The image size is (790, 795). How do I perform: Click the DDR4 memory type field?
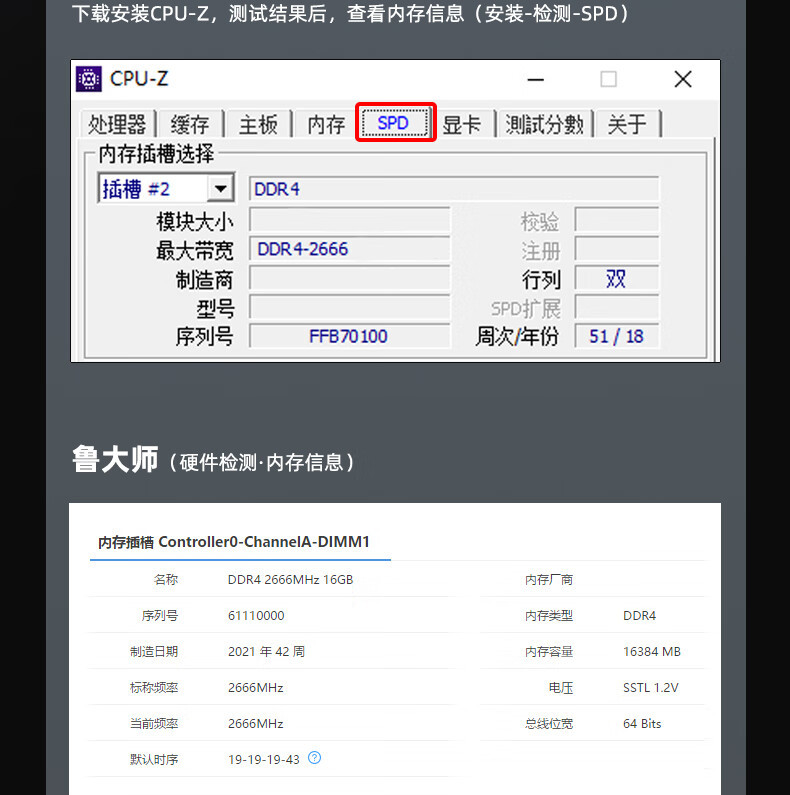pos(454,189)
